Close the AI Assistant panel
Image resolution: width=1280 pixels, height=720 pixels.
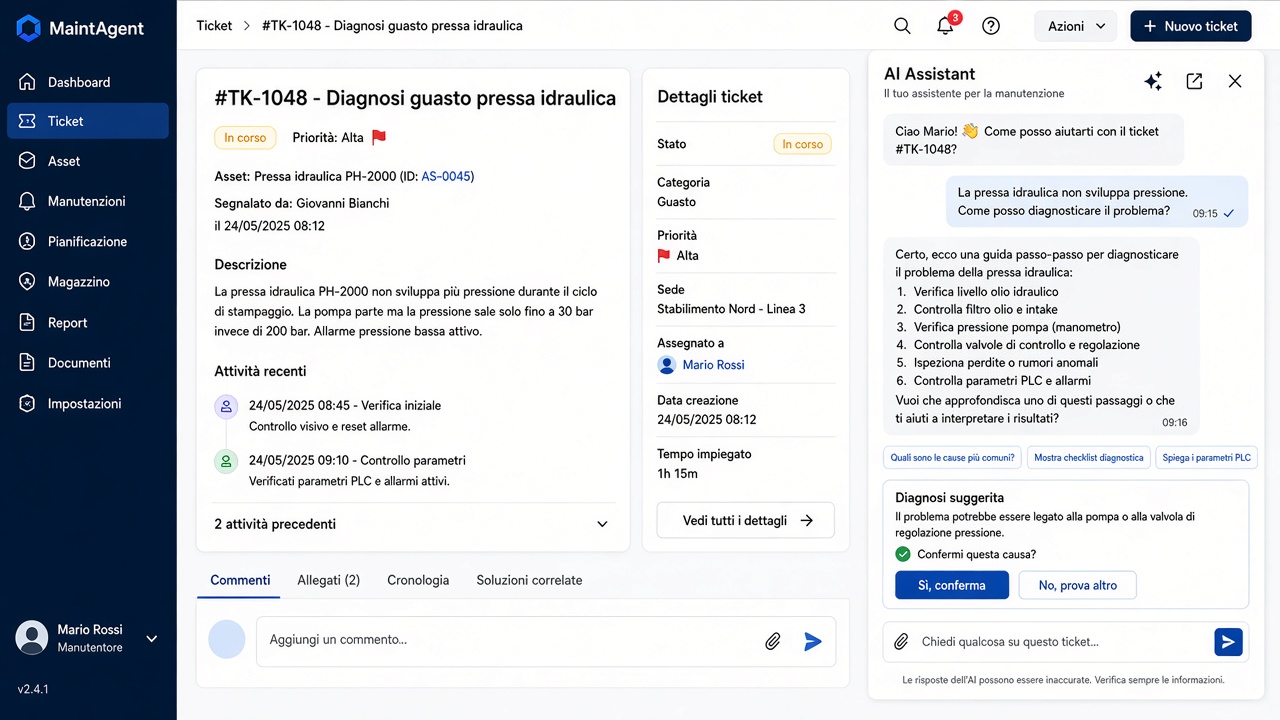1235,81
